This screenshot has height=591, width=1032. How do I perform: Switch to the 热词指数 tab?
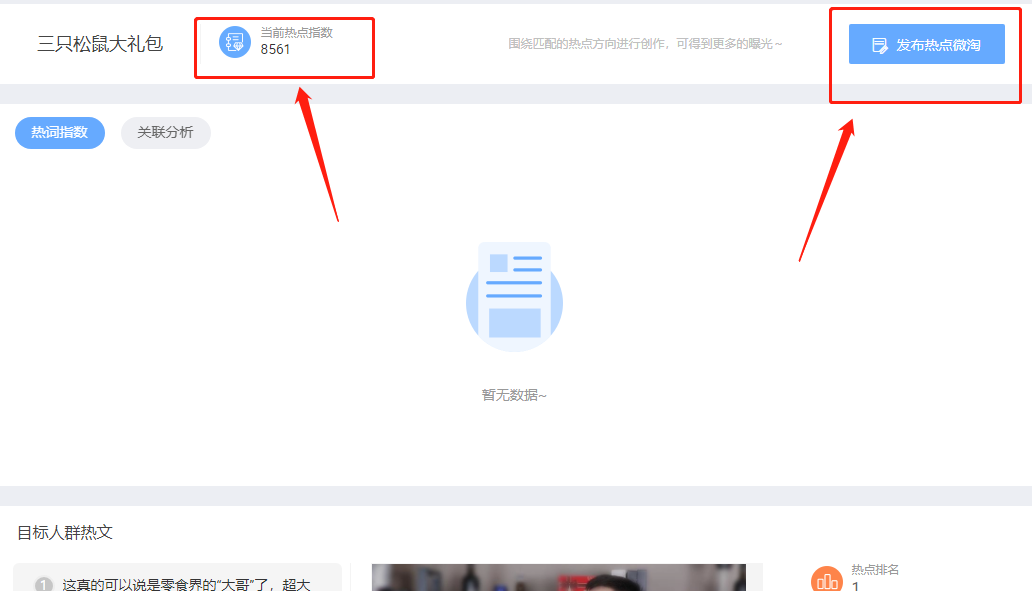pos(60,132)
